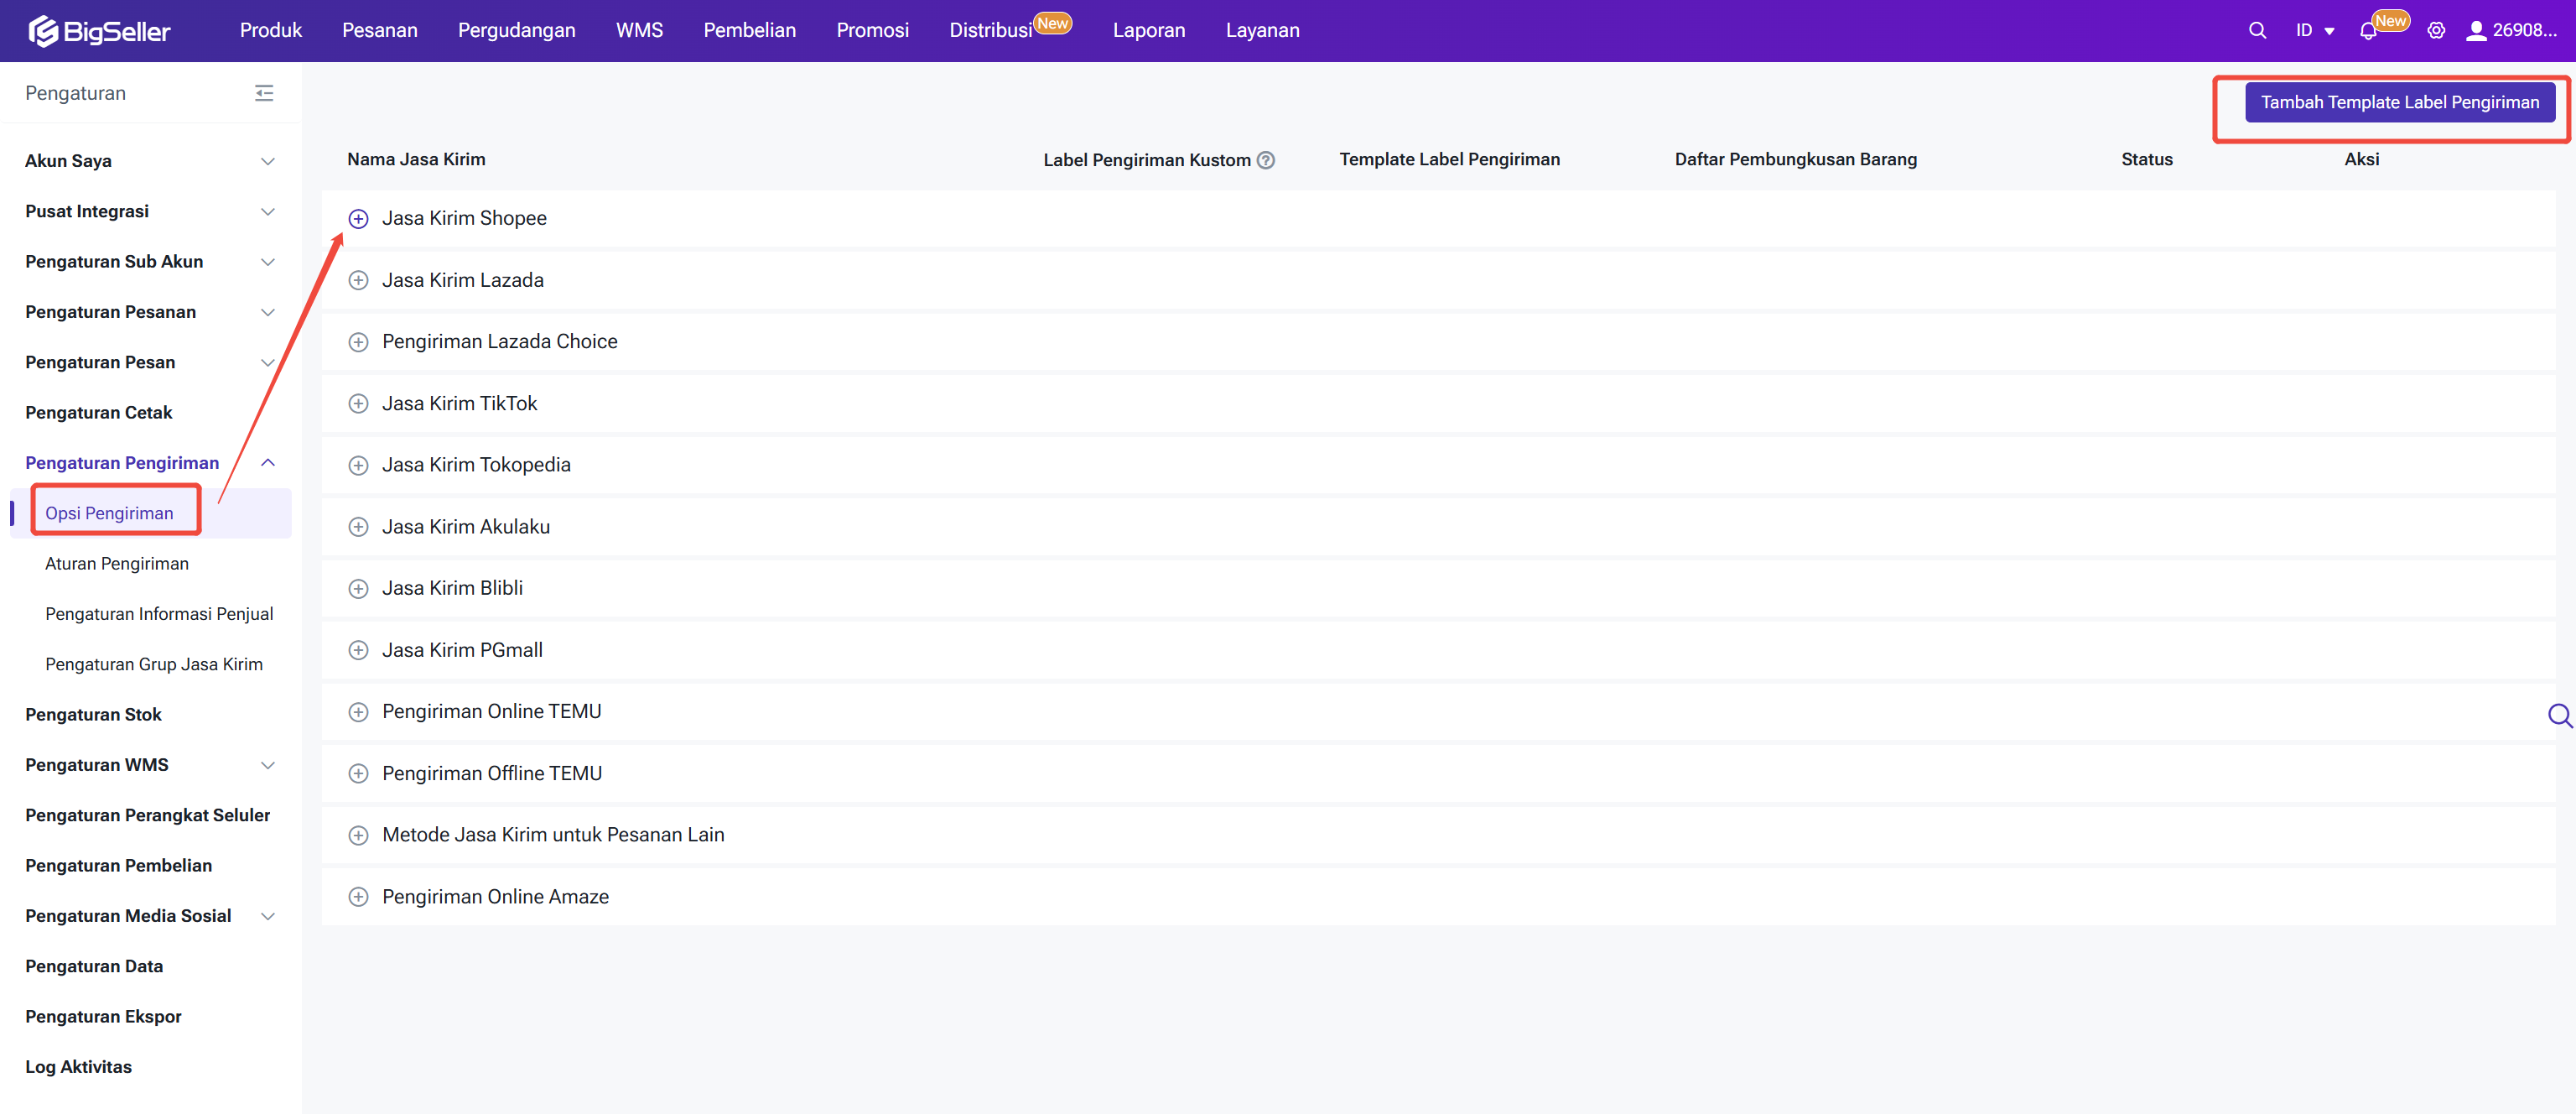Open the settings gear icon
The height and width of the screenshot is (1114, 2576).
[2436, 30]
